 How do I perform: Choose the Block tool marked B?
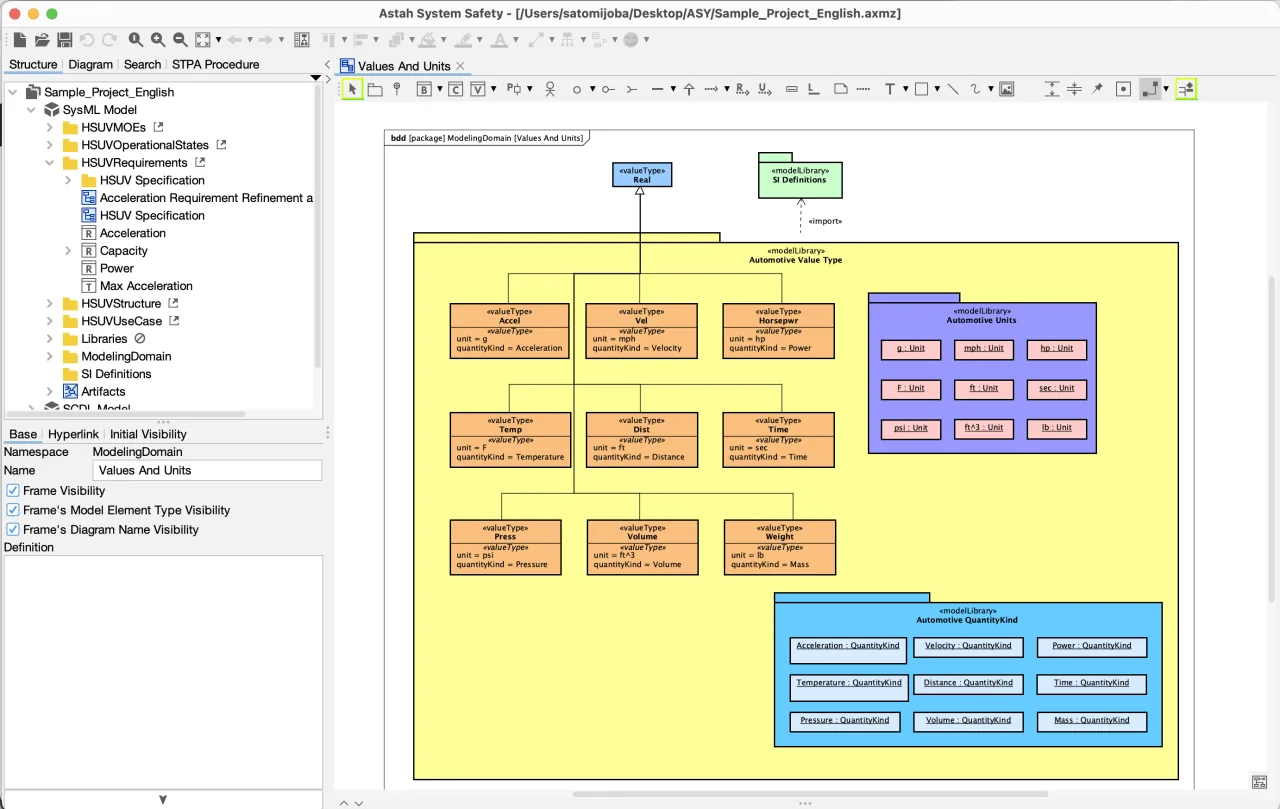(424, 89)
